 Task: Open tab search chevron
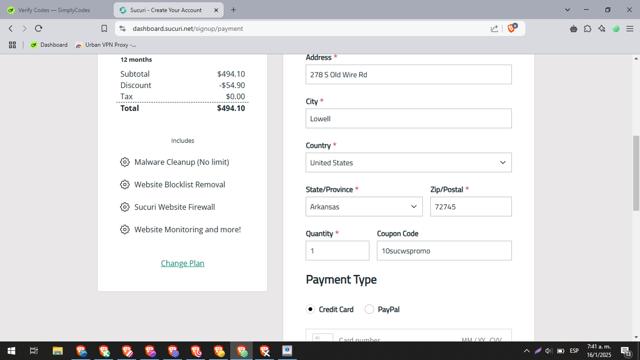567,10
